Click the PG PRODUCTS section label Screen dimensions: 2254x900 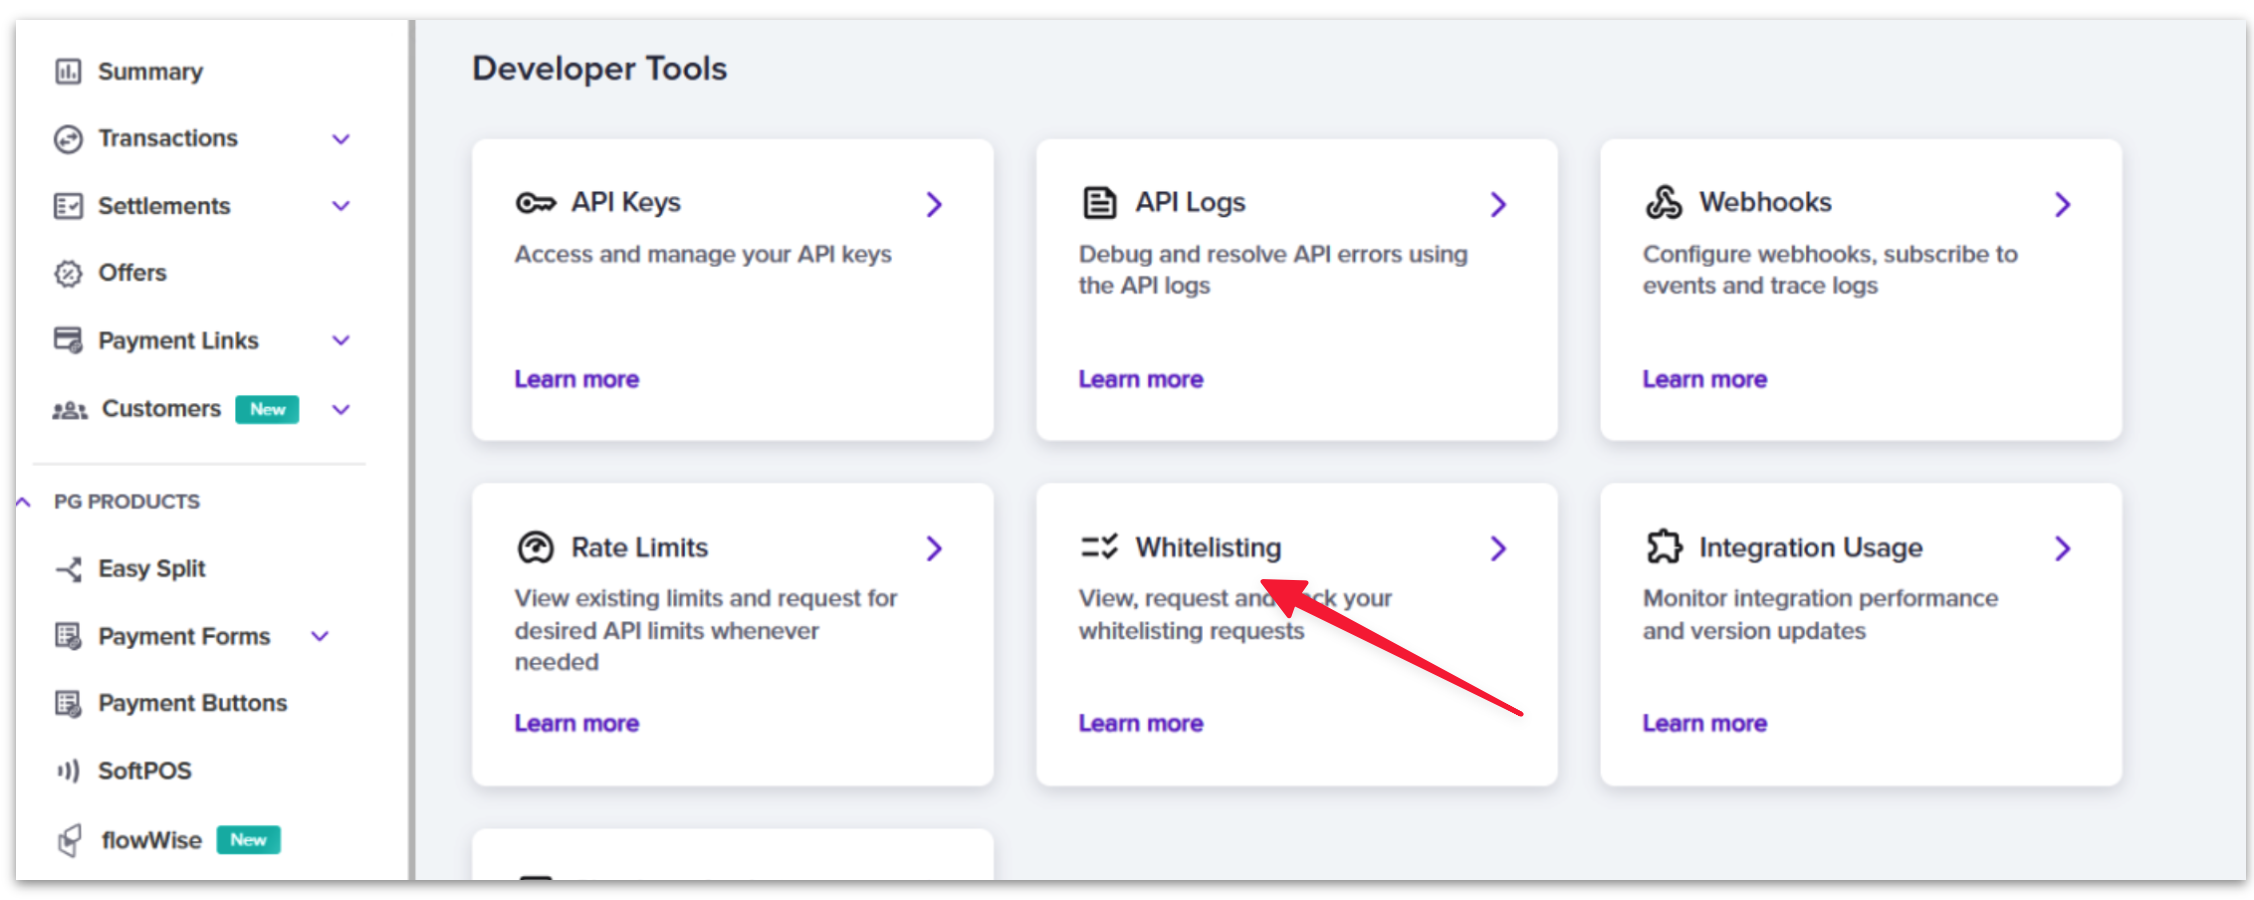(127, 502)
